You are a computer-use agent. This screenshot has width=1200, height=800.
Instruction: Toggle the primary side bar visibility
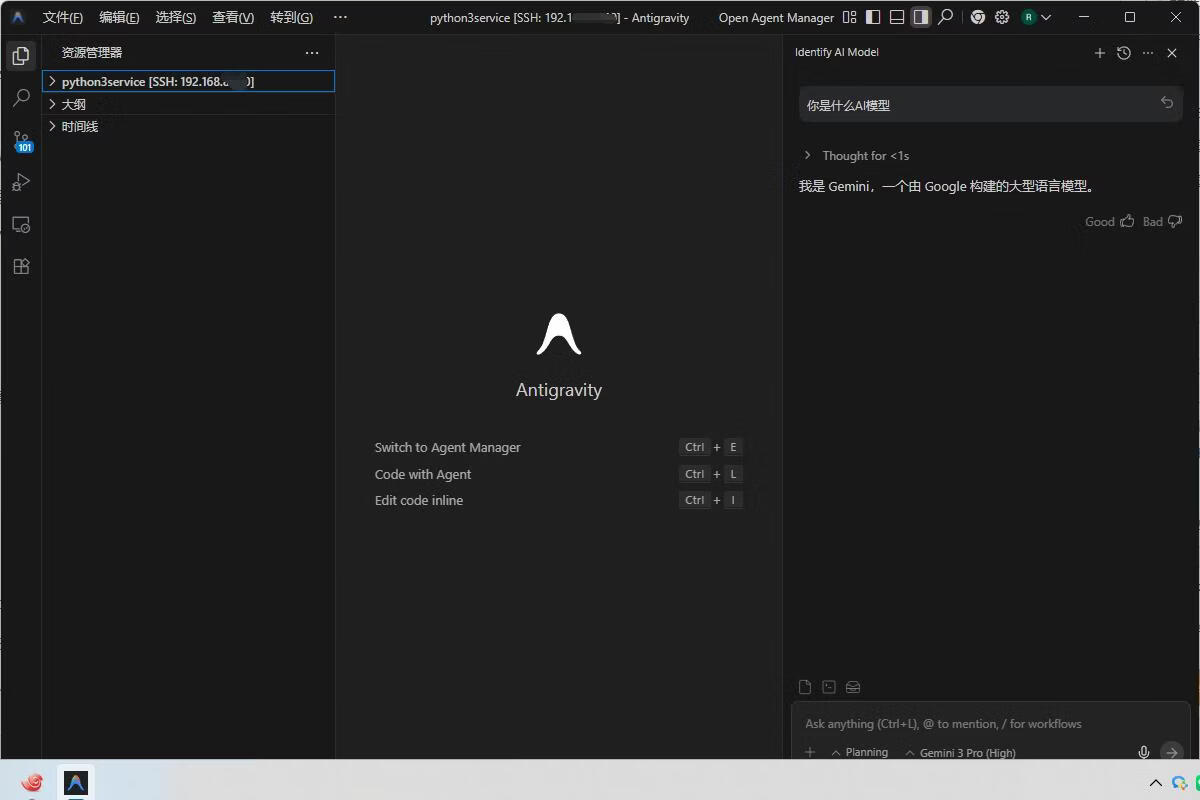click(x=873, y=17)
